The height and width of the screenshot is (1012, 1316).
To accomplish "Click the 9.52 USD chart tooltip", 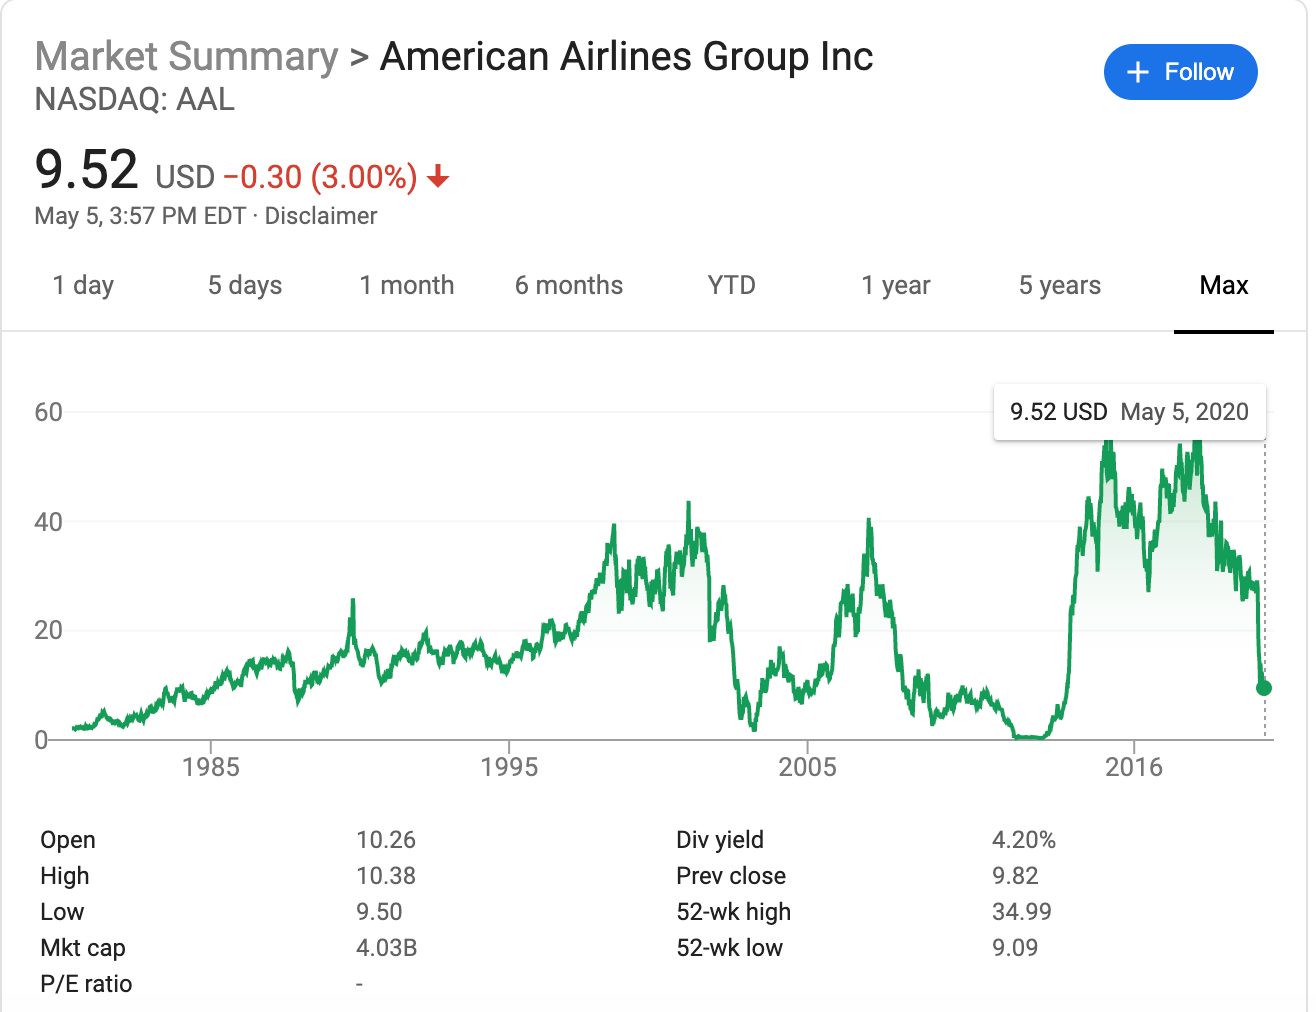I will tap(1129, 412).
